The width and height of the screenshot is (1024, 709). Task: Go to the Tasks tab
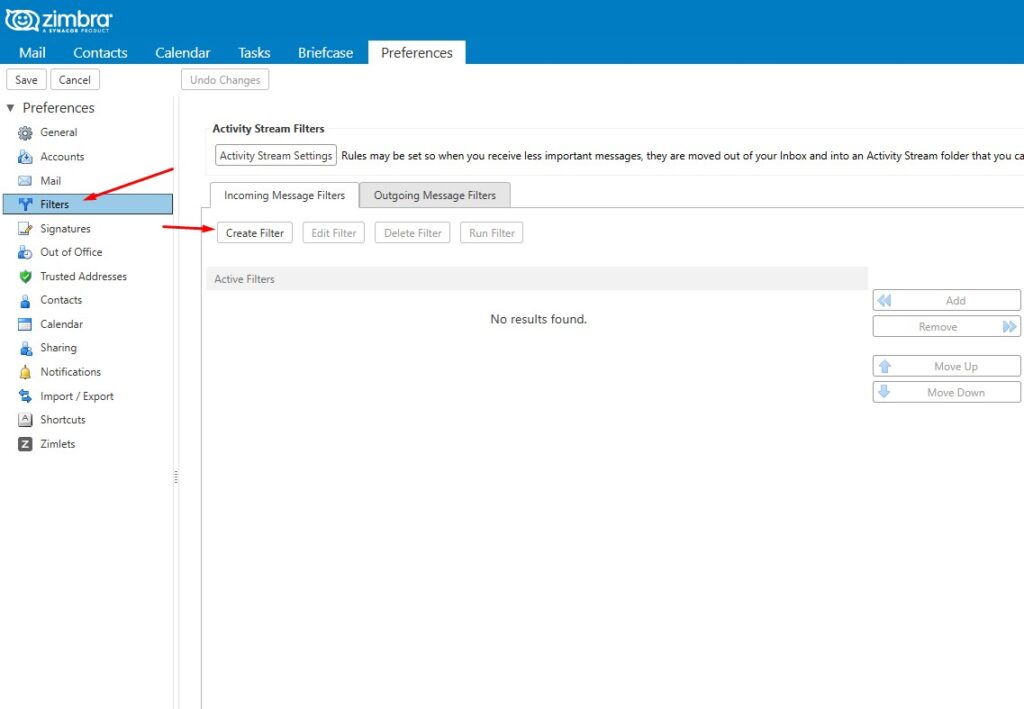tap(254, 53)
